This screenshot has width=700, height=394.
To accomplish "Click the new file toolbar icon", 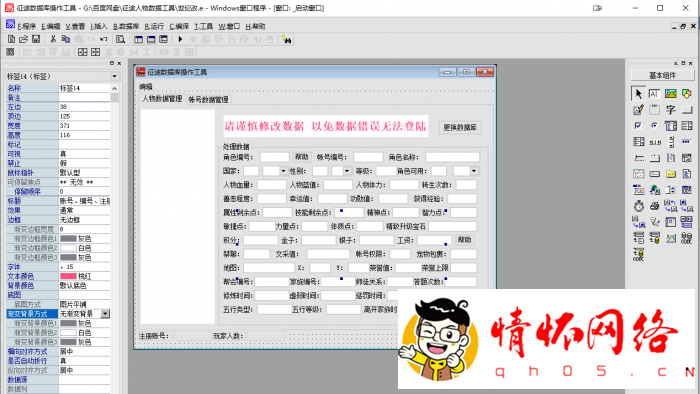I will pyautogui.click(x=12, y=39).
